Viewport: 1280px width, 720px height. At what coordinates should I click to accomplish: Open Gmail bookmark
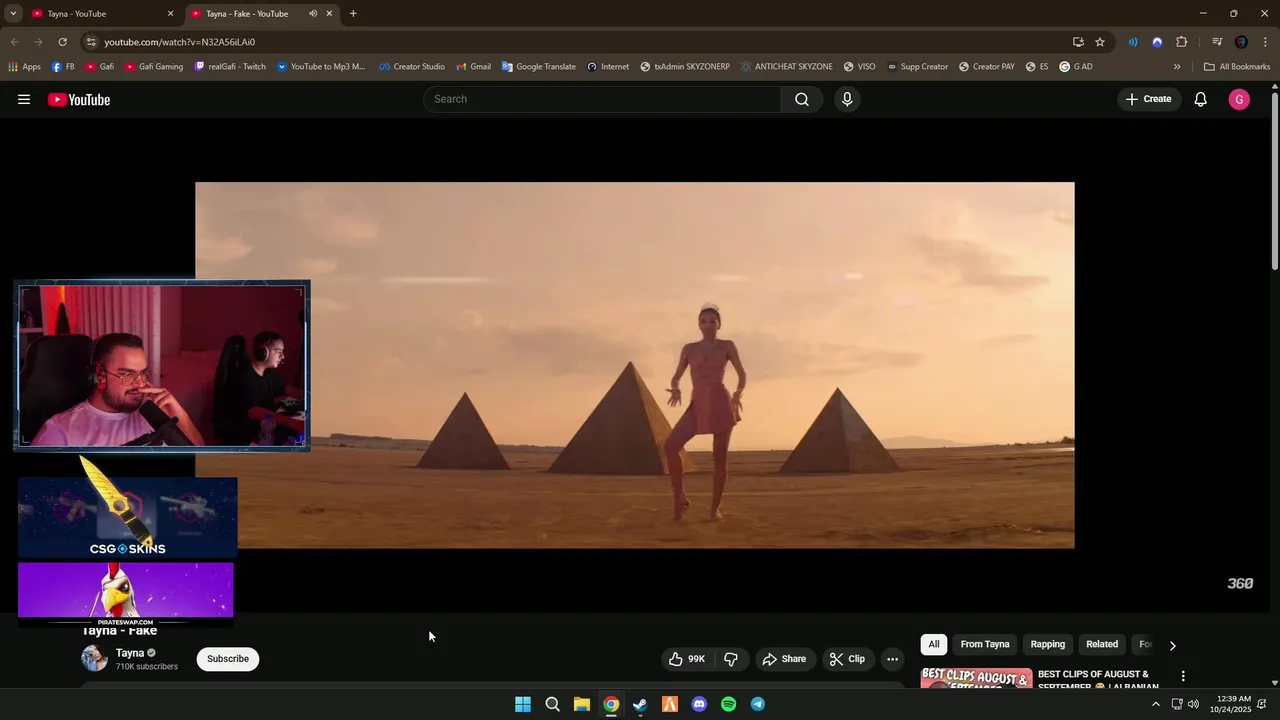click(x=473, y=67)
